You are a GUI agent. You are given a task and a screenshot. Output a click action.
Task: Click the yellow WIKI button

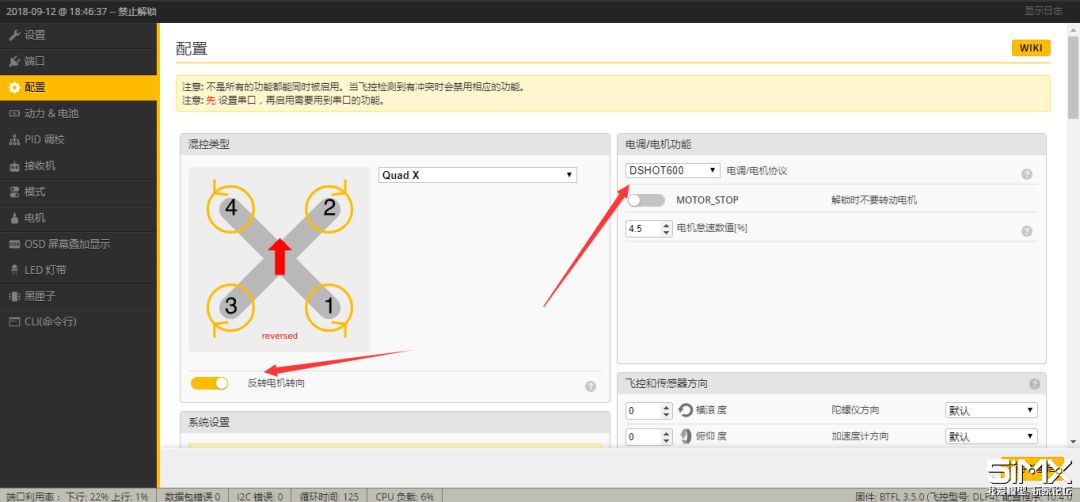pyautogui.click(x=1030, y=48)
